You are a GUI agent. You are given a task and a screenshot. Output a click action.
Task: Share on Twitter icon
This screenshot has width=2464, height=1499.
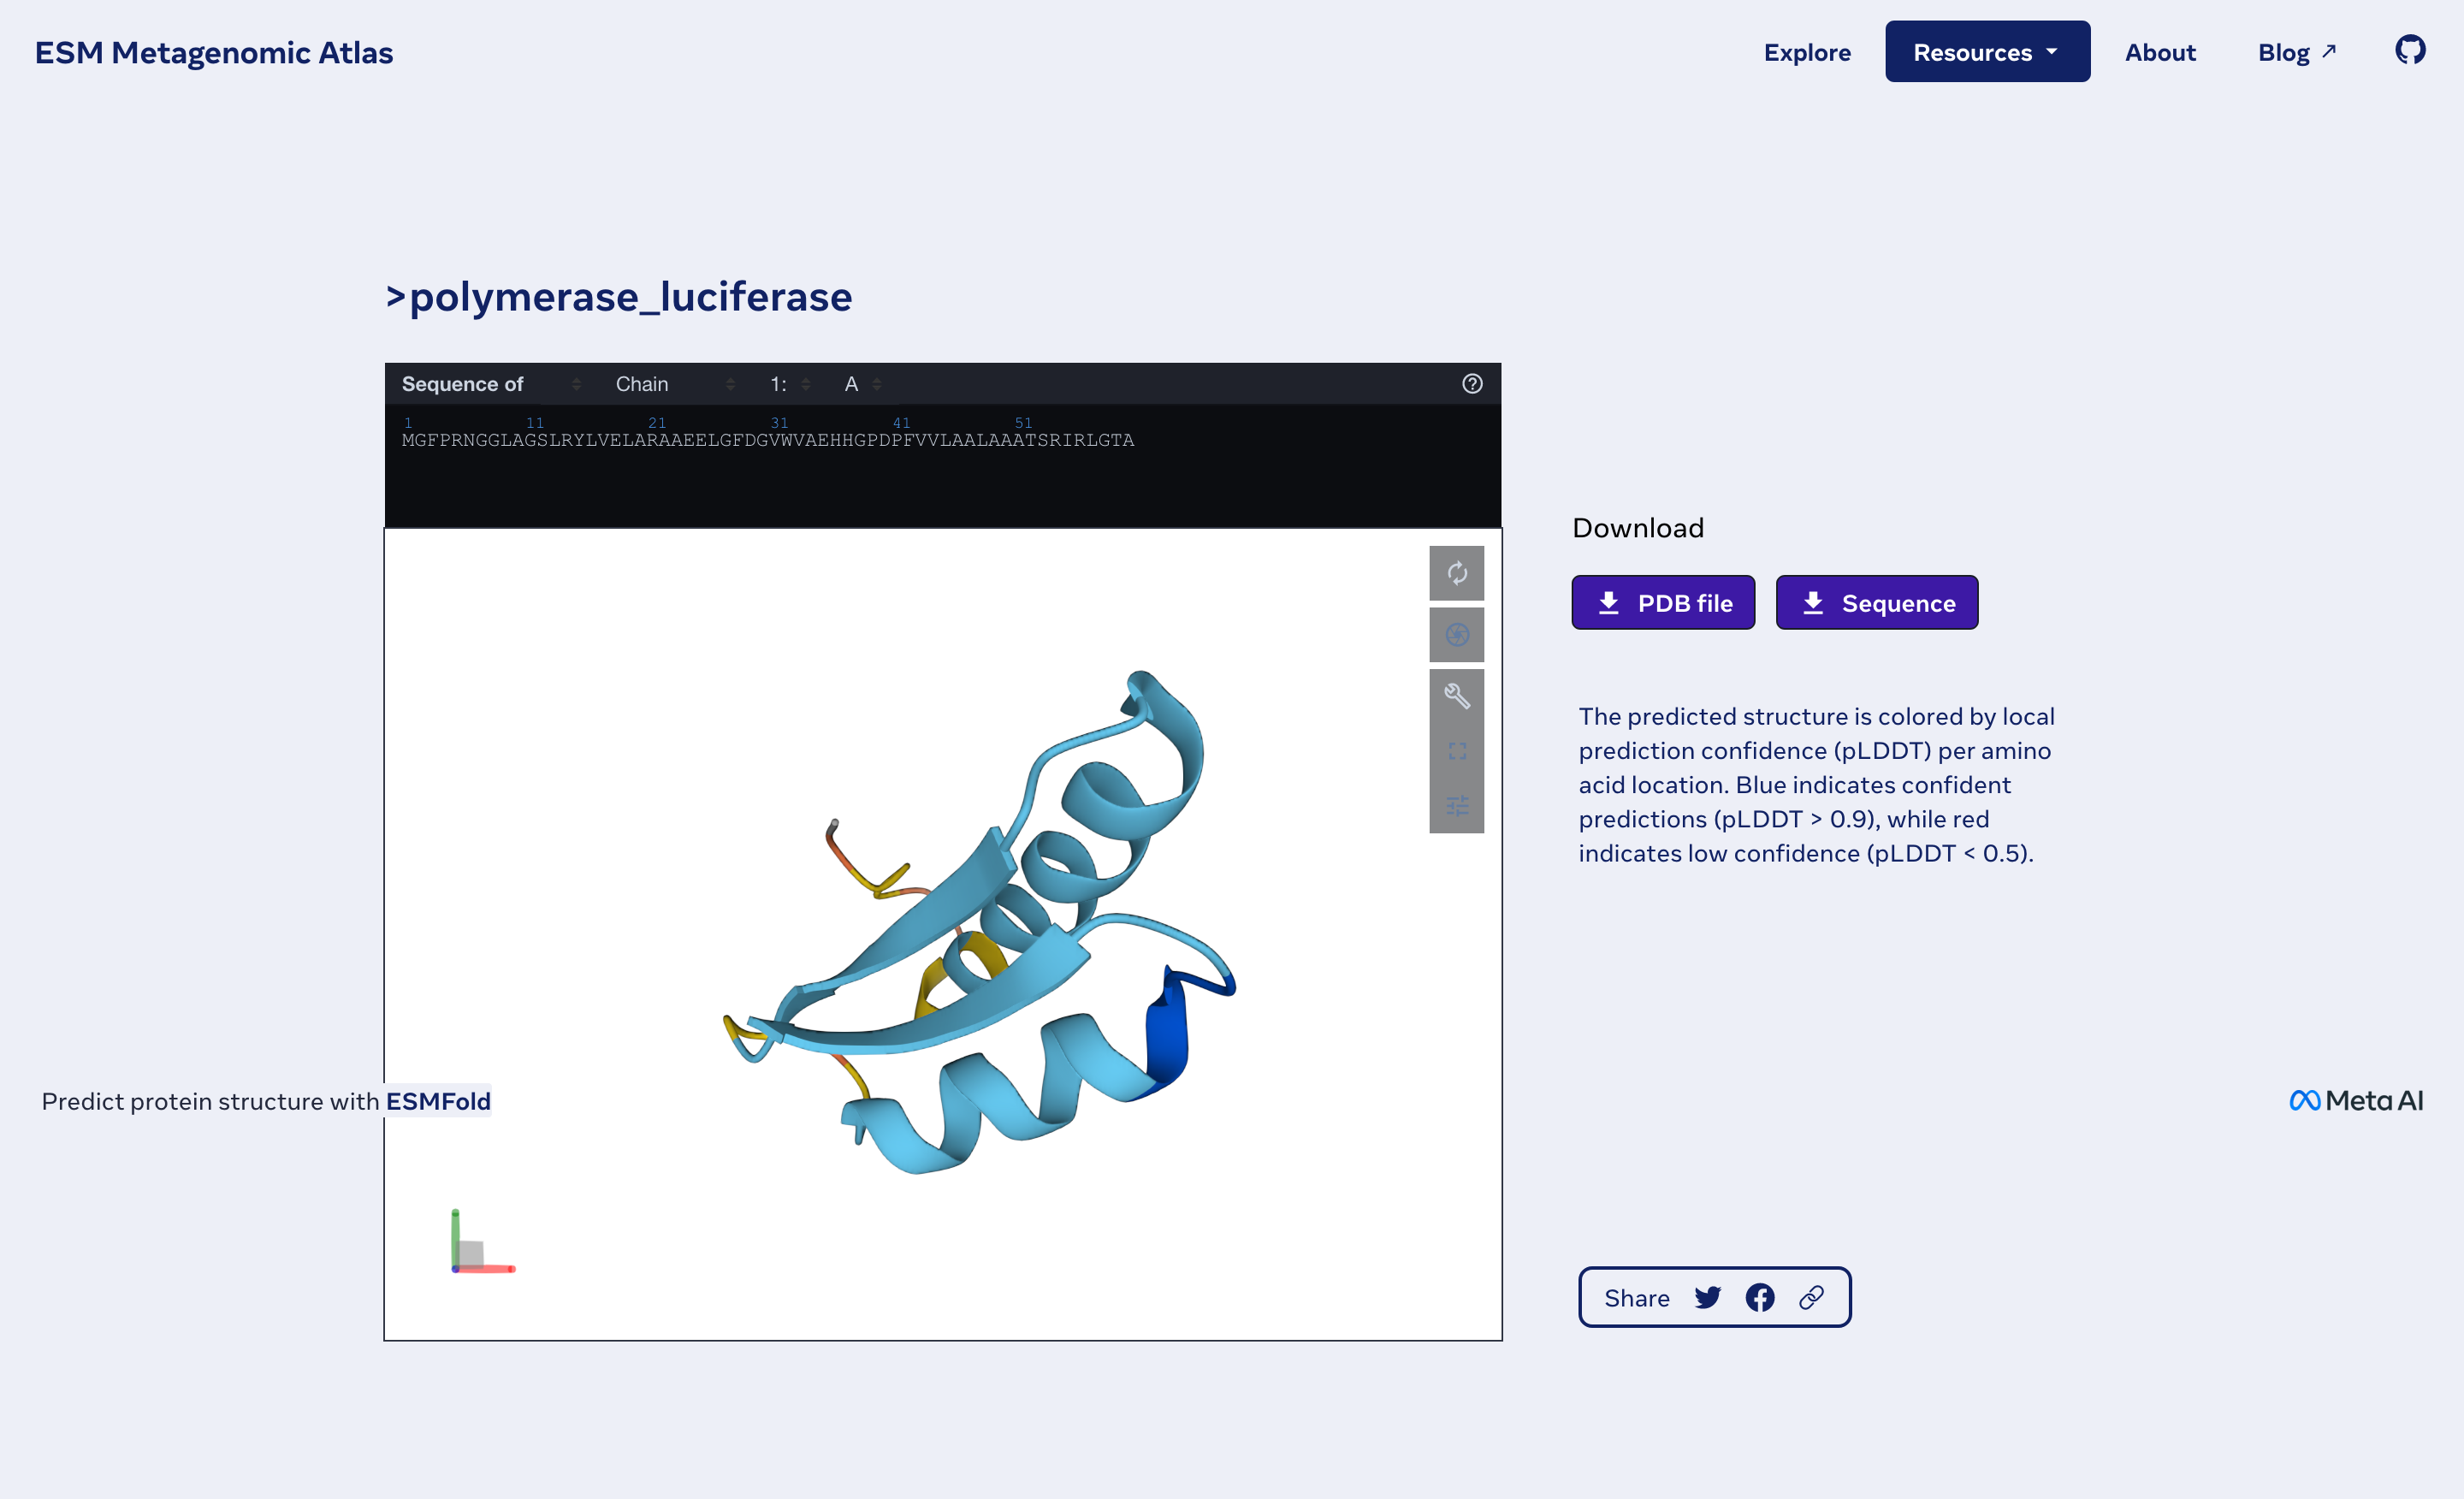[1707, 1297]
